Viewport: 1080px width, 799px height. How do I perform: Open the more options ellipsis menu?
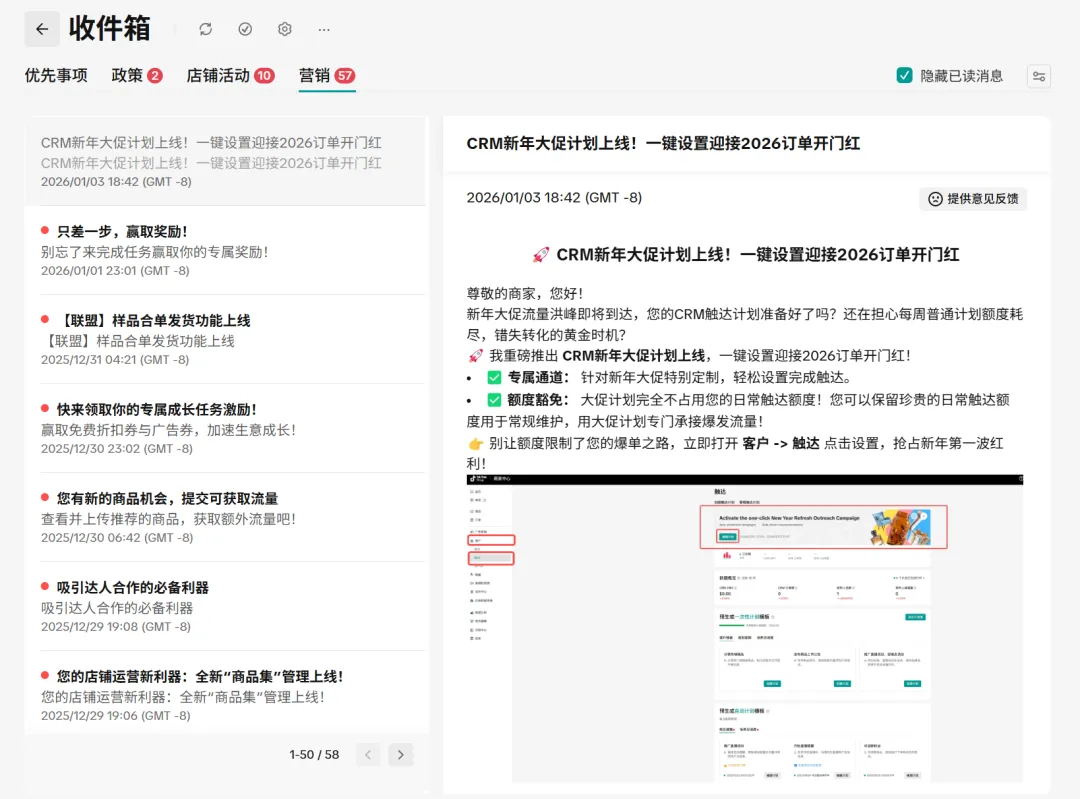pos(324,29)
